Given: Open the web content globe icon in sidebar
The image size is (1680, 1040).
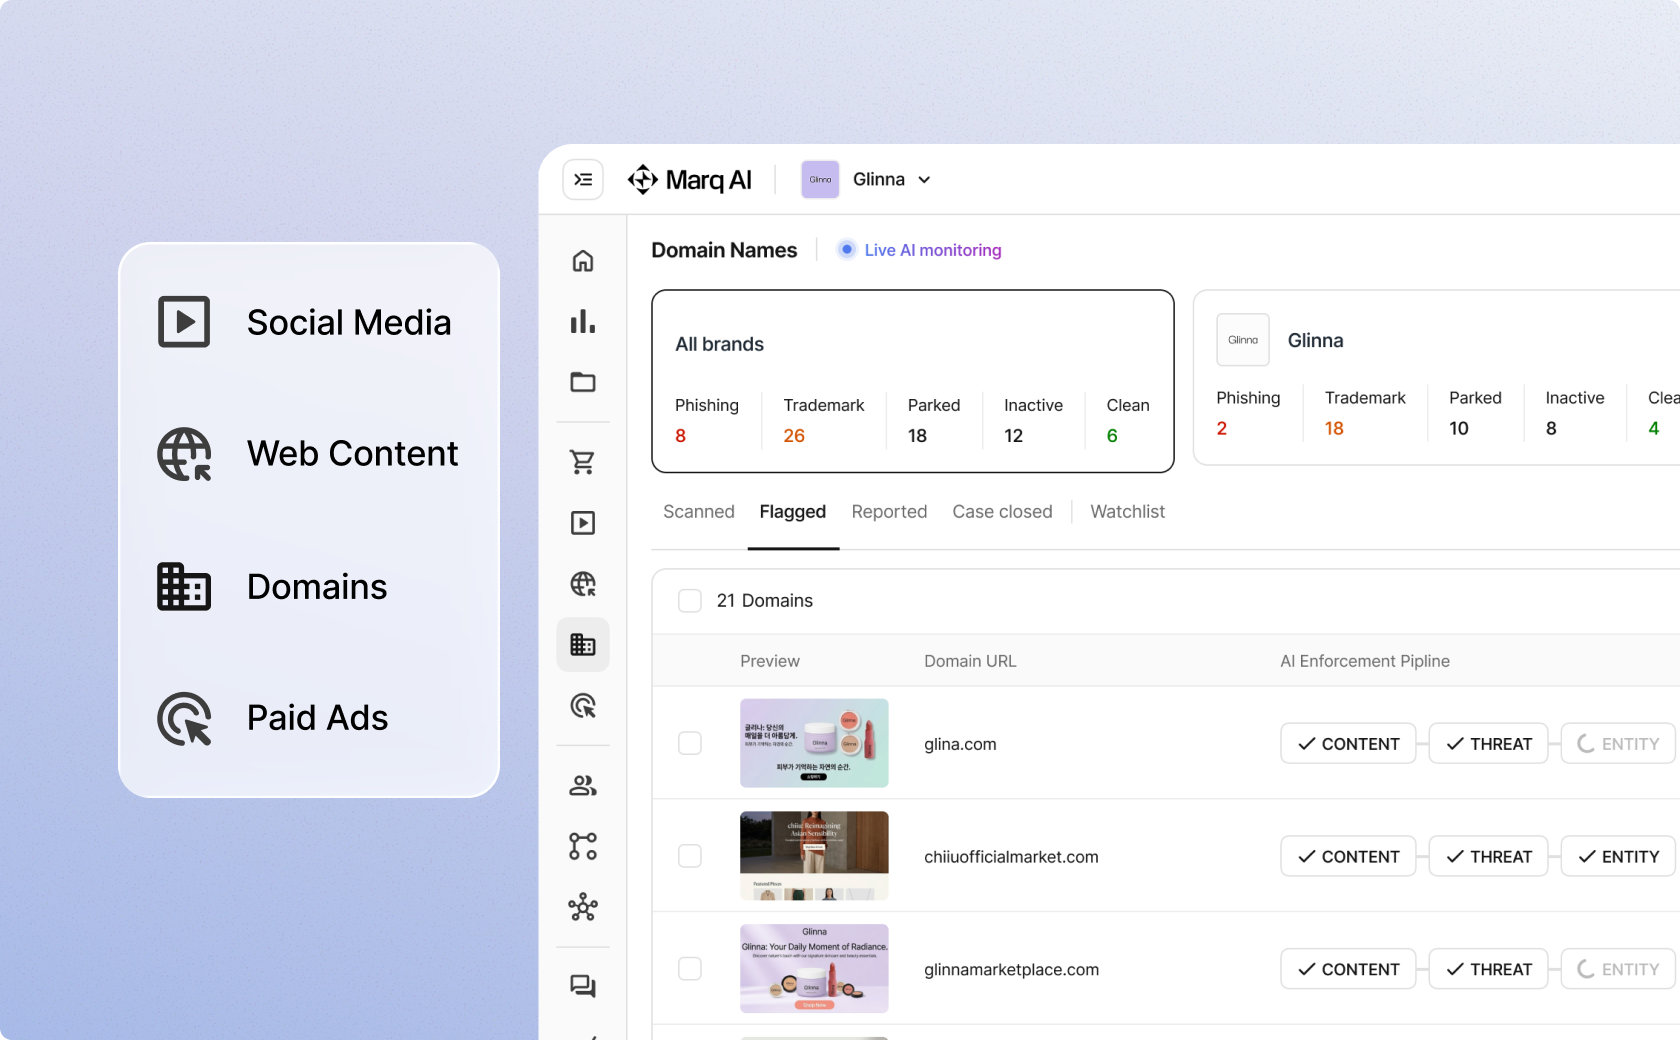Looking at the screenshot, I should click(x=583, y=584).
